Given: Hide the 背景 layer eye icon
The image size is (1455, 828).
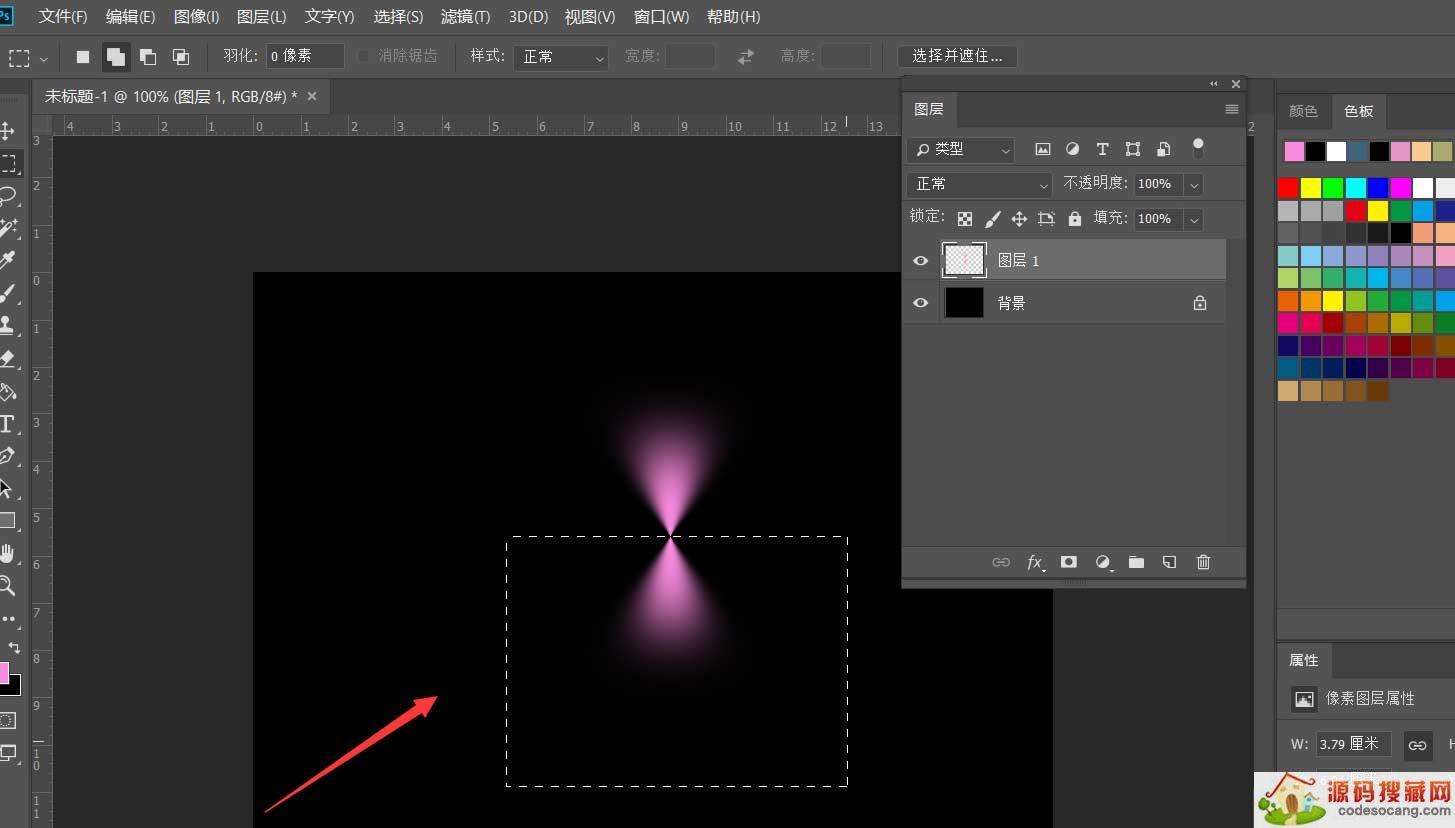Looking at the screenshot, I should [x=921, y=303].
